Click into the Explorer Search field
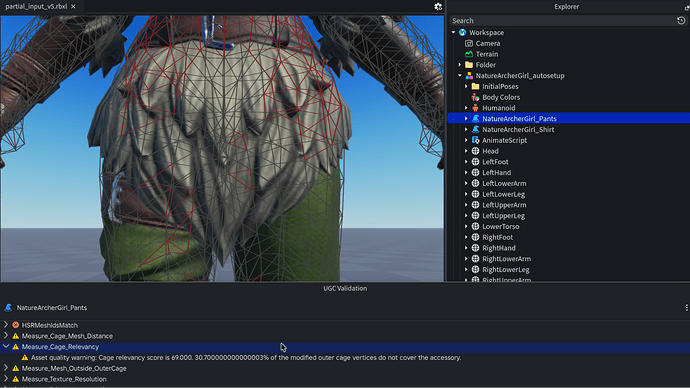This screenshot has width=690, height=388. (562, 21)
